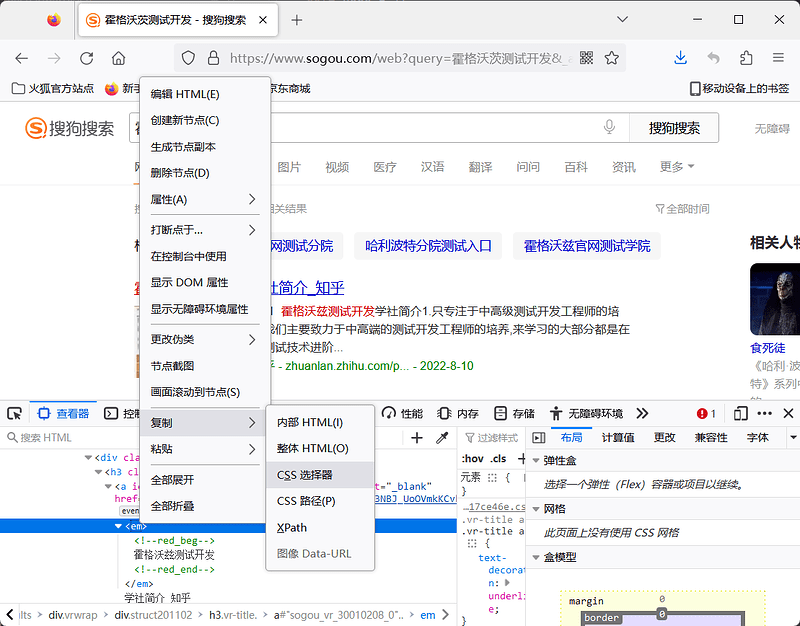Click the 搜索 HTML input field
The width and height of the screenshot is (800, 626).
[x=204, y=437]
